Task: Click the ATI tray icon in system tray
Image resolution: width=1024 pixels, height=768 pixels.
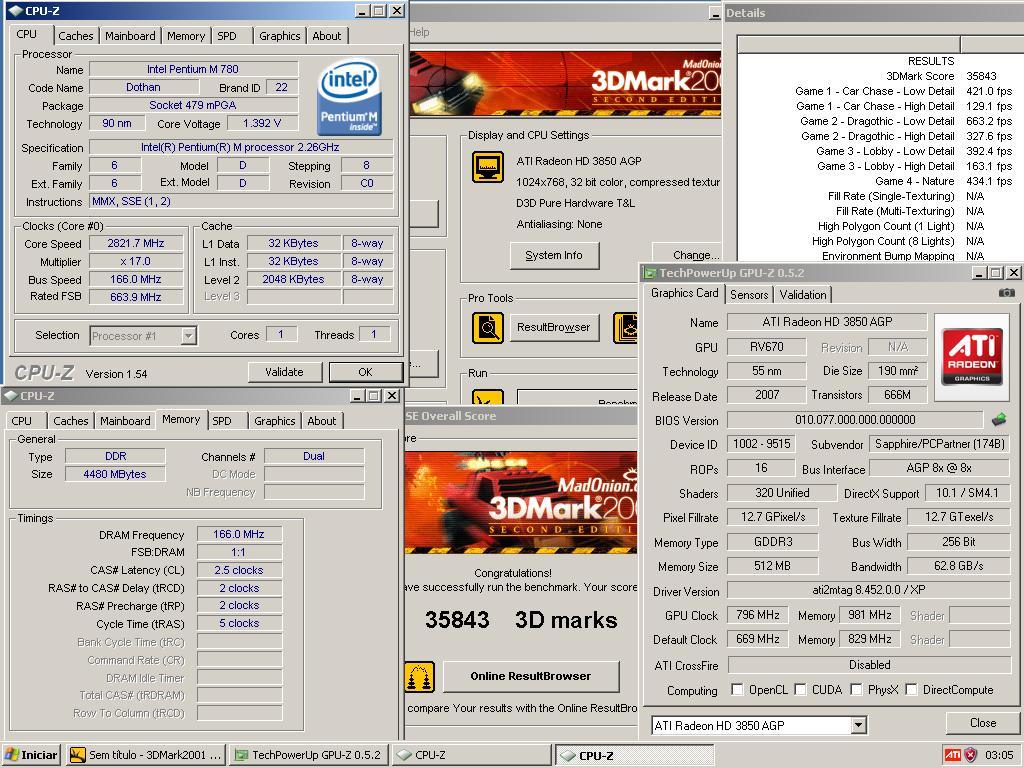Action: click(953, 755)
